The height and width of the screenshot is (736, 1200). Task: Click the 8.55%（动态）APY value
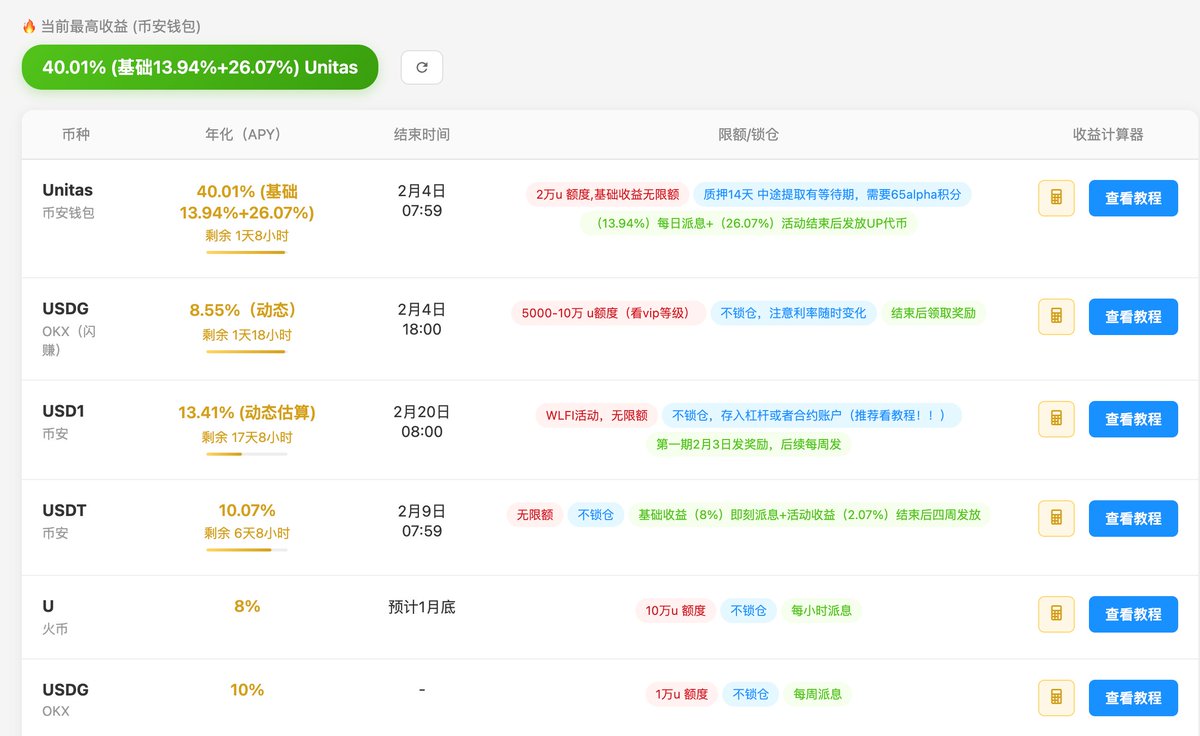pyautogui.click(x=246, y=310)
